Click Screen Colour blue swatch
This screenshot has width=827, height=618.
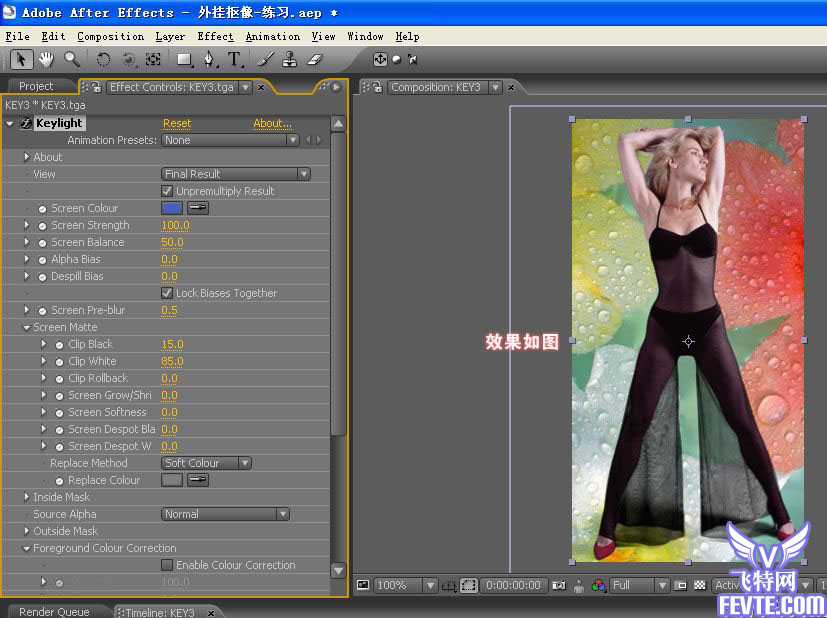click(171, 208)
